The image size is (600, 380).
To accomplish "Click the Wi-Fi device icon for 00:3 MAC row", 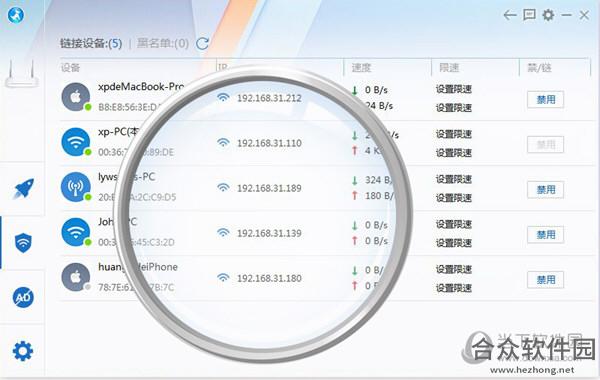I will [x=76, y=232].
